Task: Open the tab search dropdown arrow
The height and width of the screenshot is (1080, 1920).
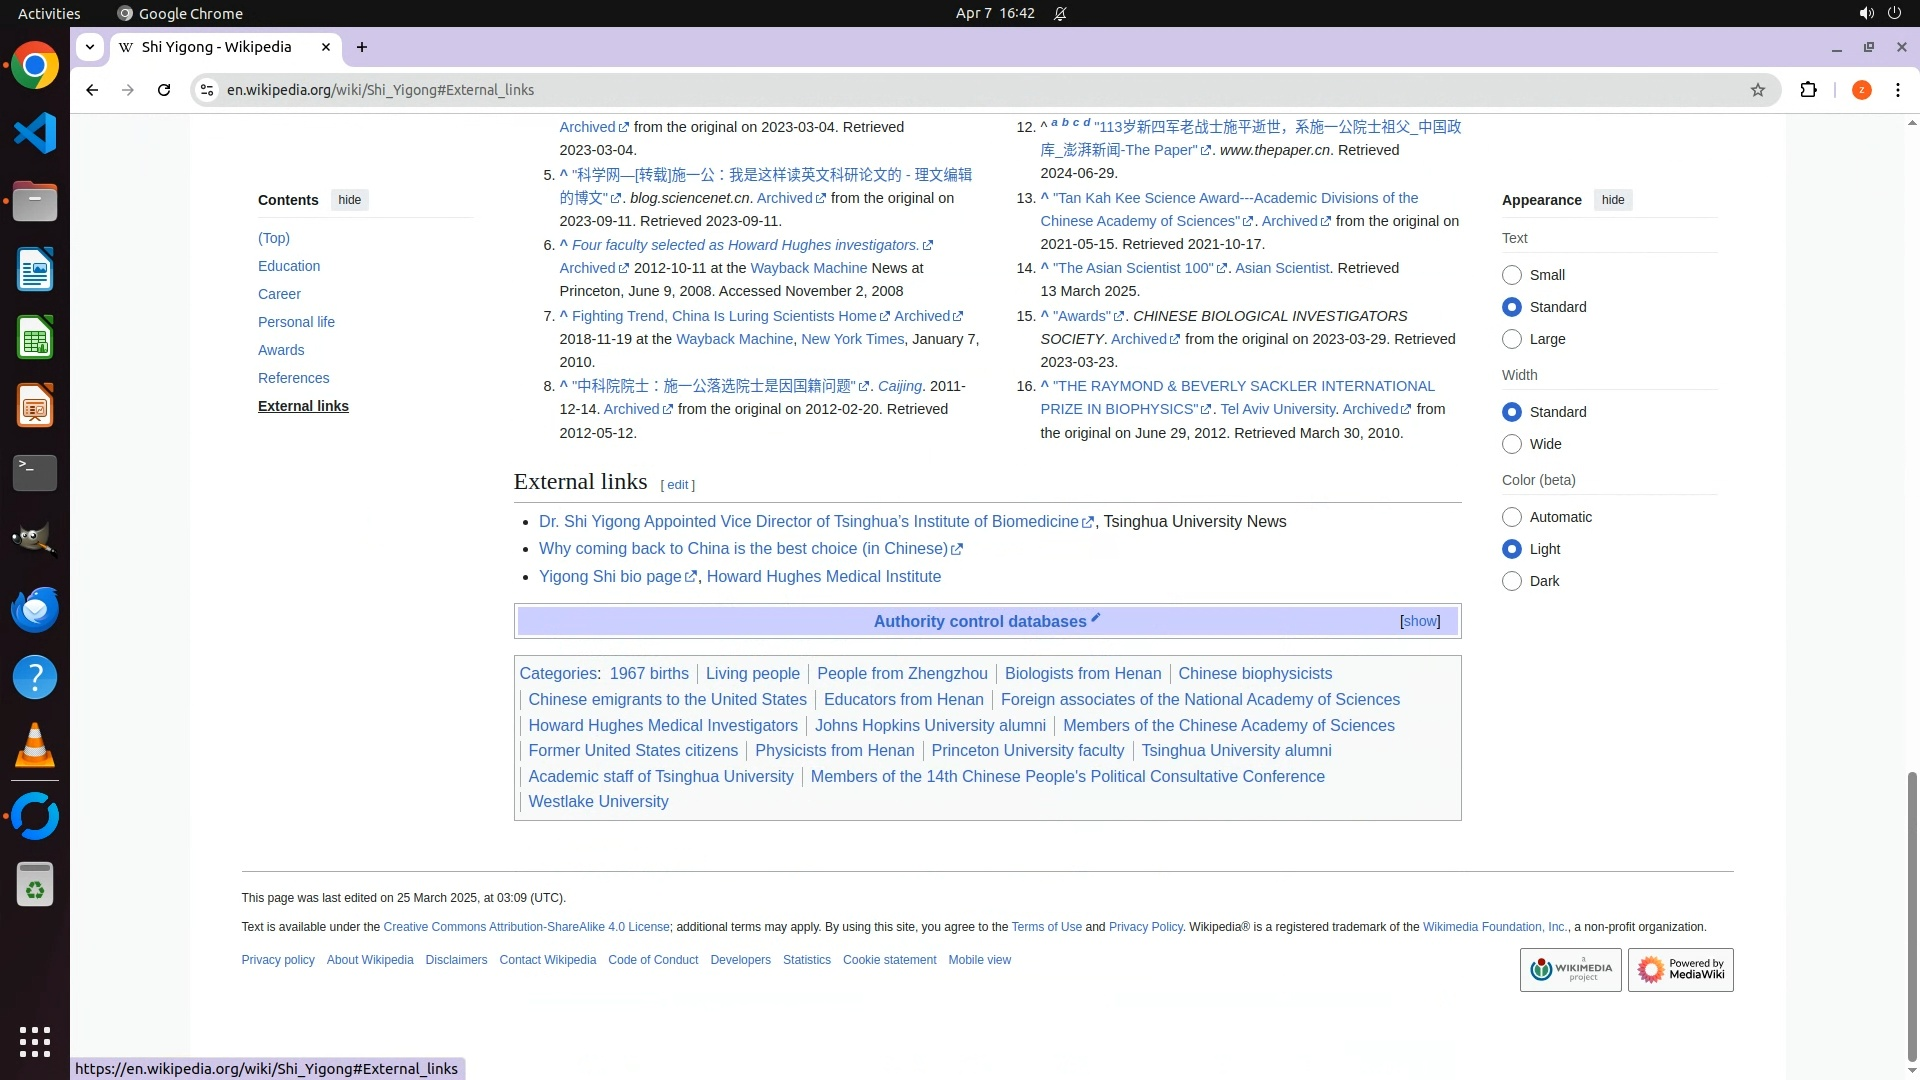Action: [90, 47]
